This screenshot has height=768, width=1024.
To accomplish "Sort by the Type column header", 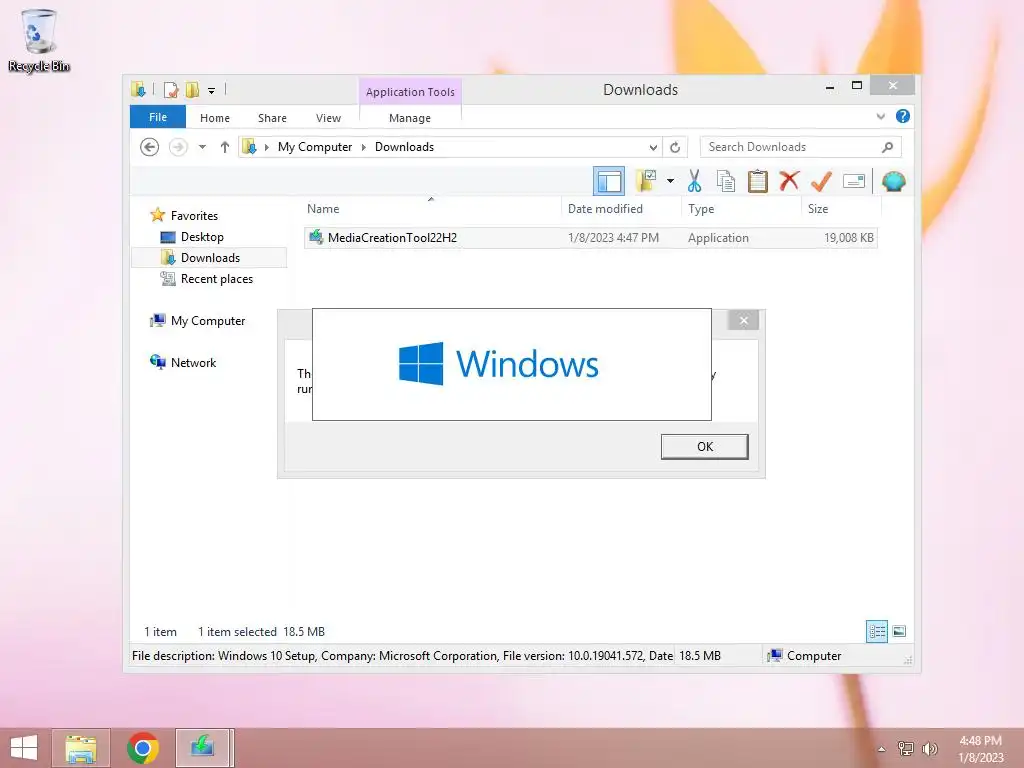I will [741, 209].
